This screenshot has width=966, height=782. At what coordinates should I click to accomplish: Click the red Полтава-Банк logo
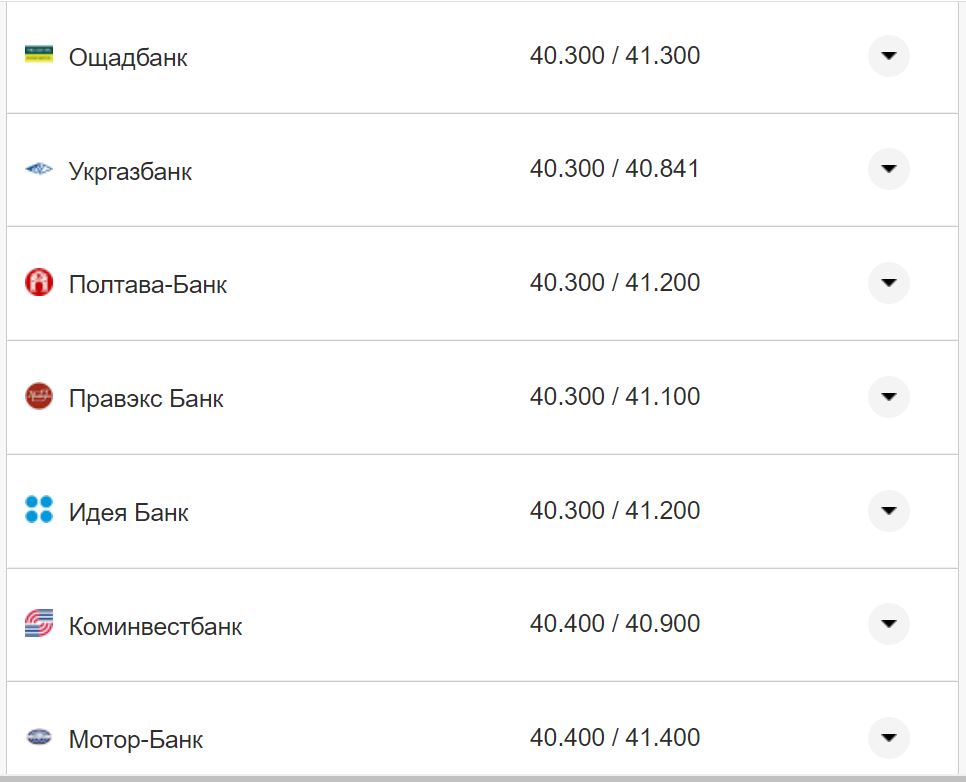(38, 283)
